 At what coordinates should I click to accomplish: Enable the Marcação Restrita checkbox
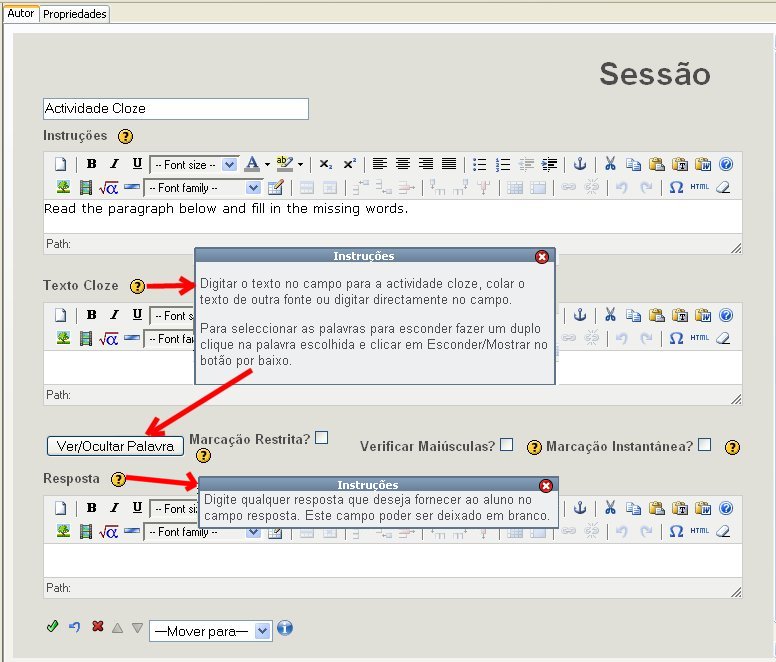pyautogui.click(x=321, y=437)
